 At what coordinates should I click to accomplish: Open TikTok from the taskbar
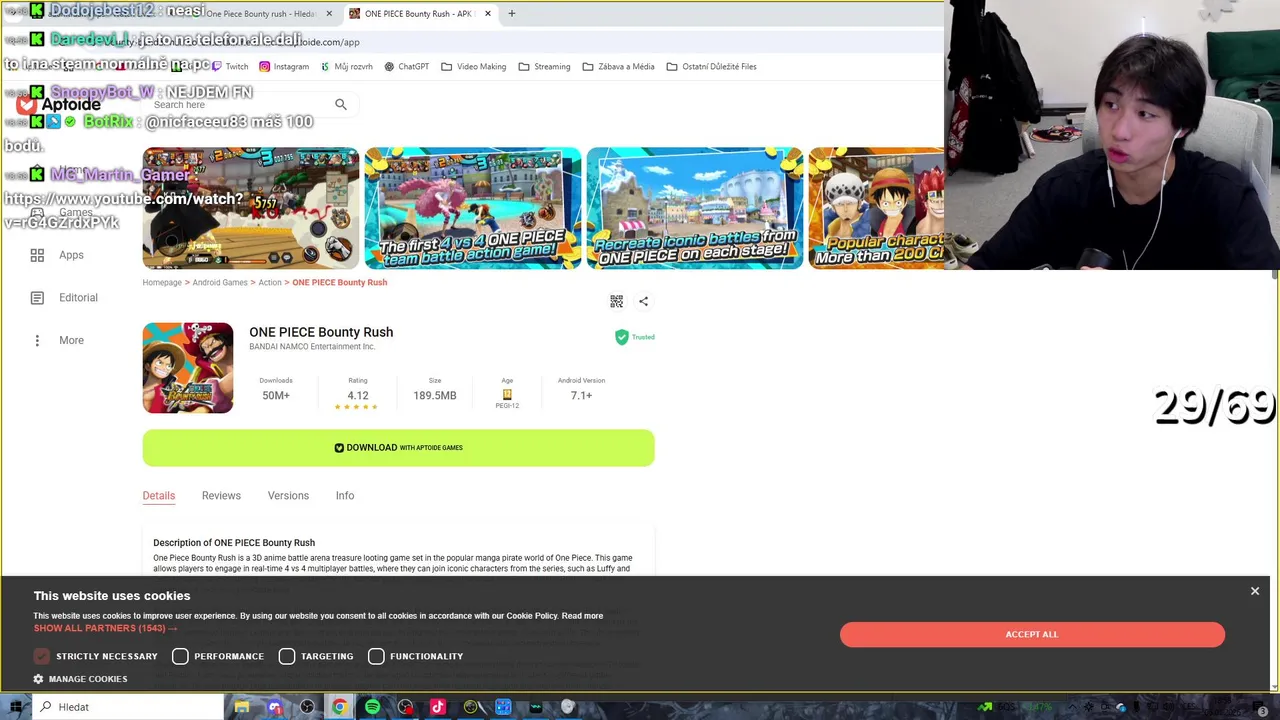pos(437,707)
